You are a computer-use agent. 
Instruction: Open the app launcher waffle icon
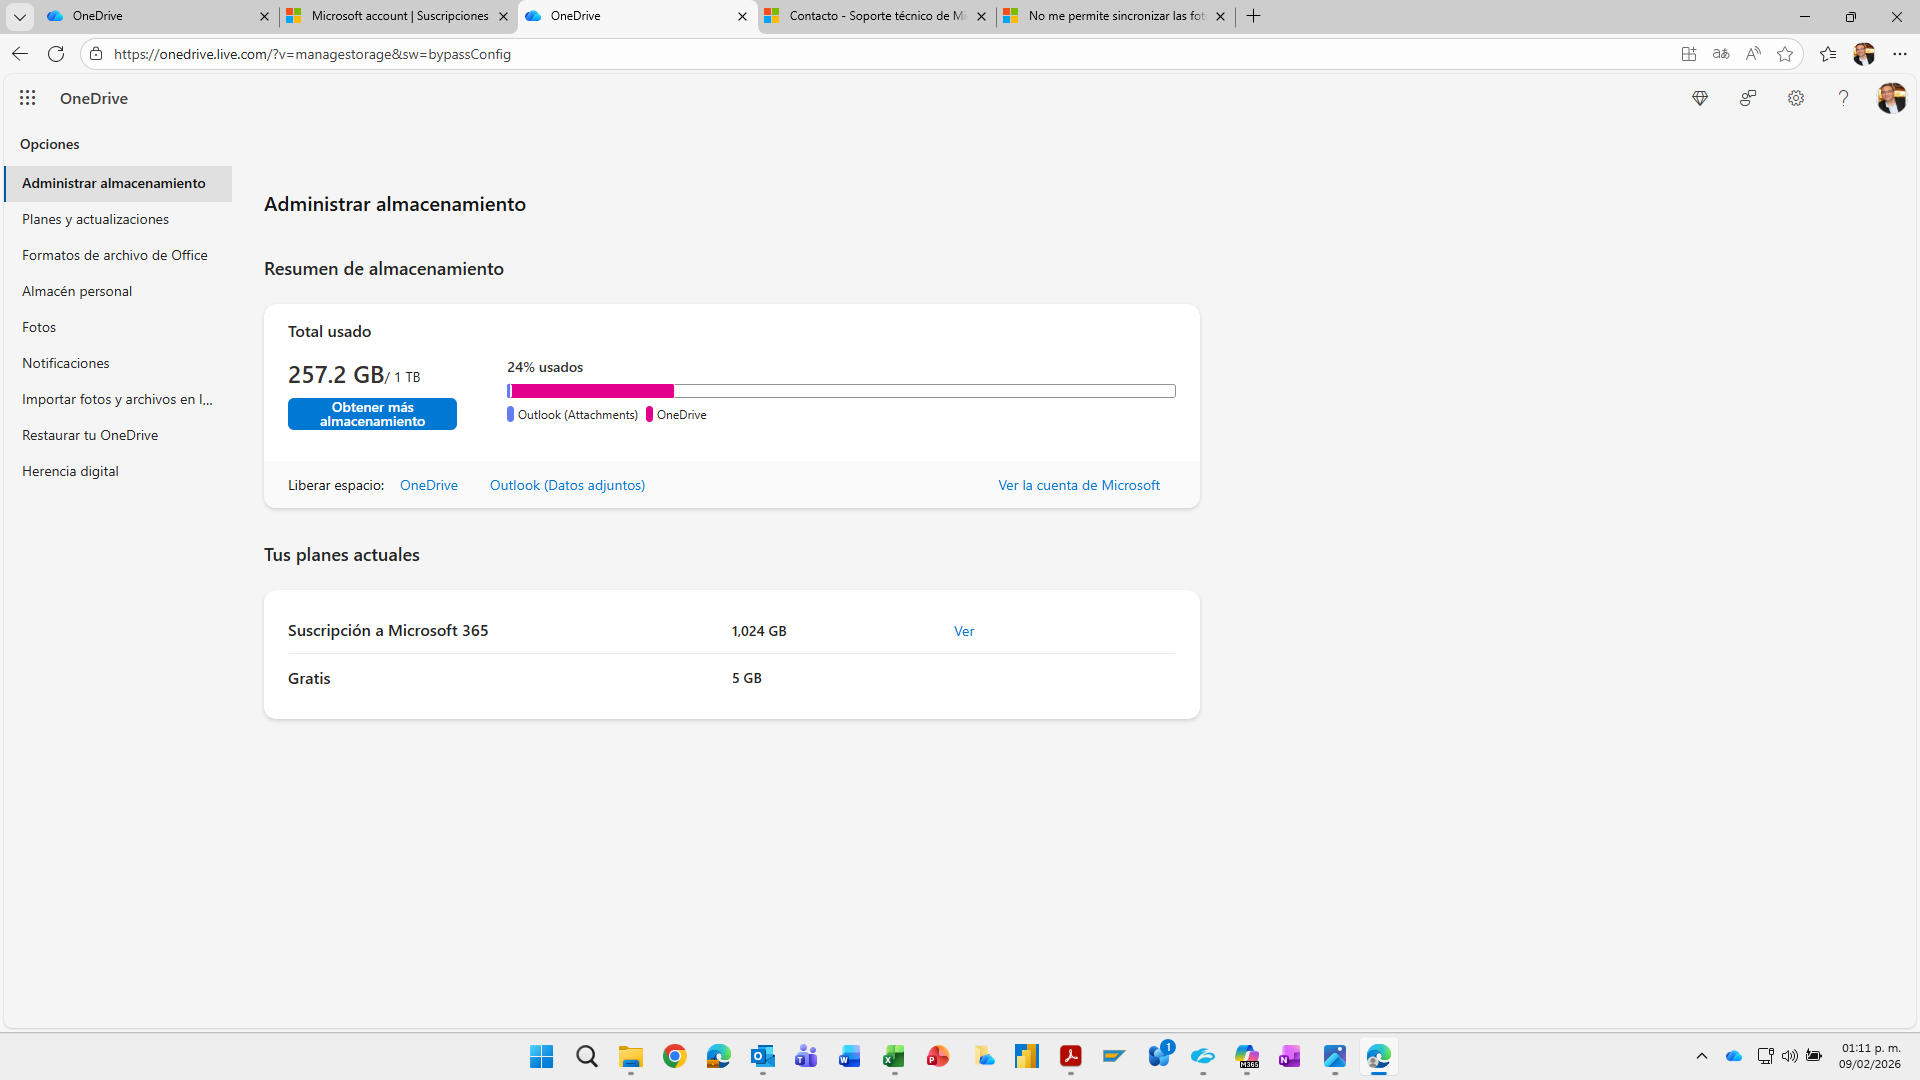pyautogui.click(x=28, y=98)
